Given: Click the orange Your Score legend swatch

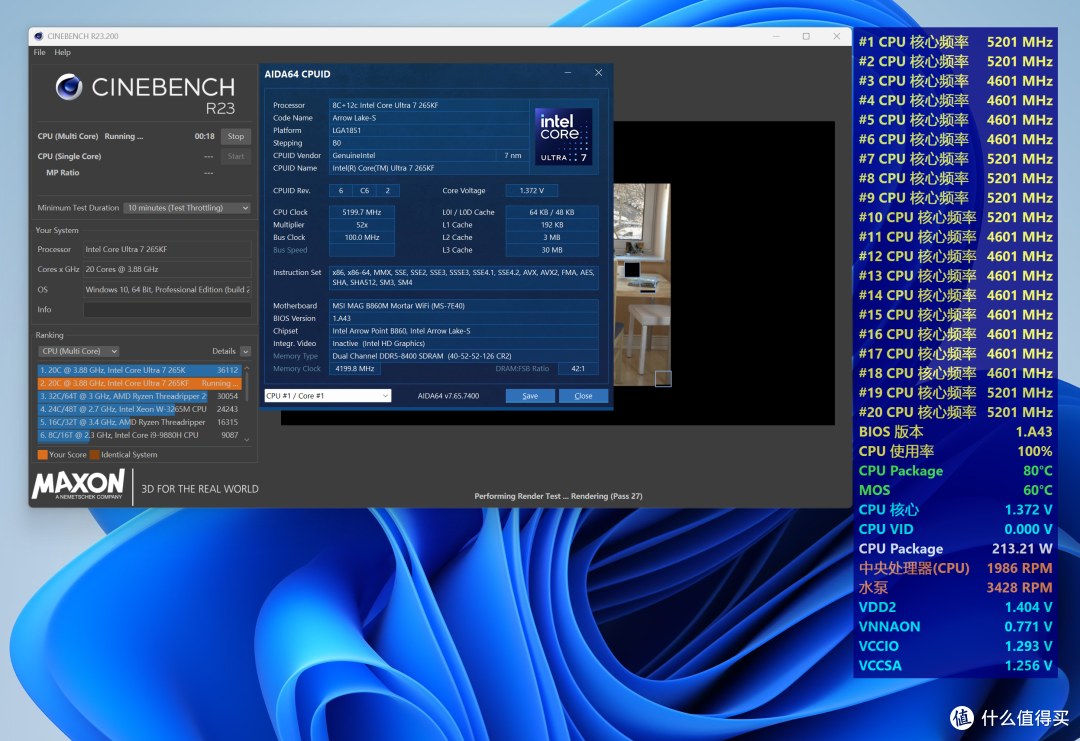Looking at the screenshot, I should [x=43, y=455].
